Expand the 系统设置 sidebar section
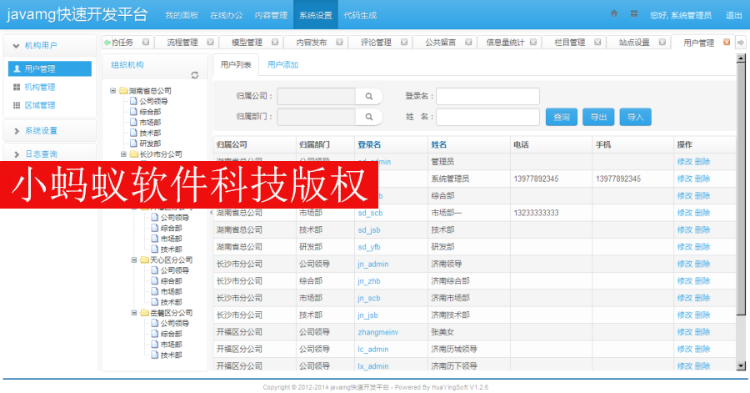Viewport: 750px width, 393px height. pyautogui.click(x=50, y=131)
